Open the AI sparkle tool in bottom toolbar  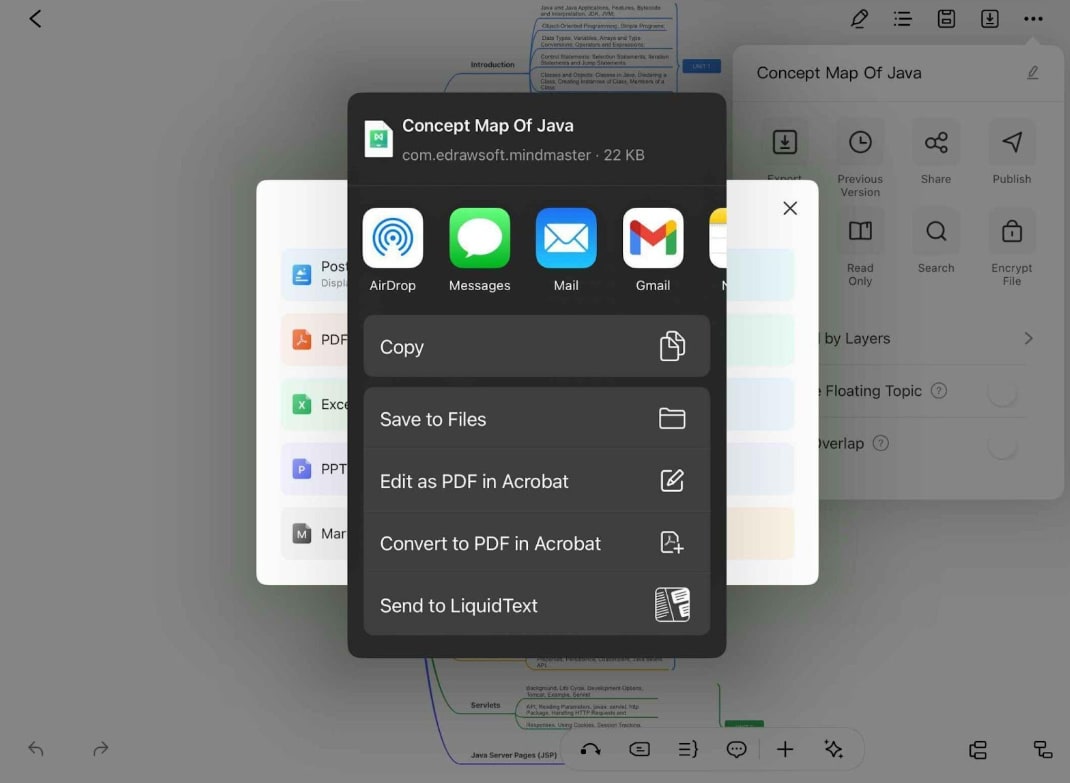833,750
